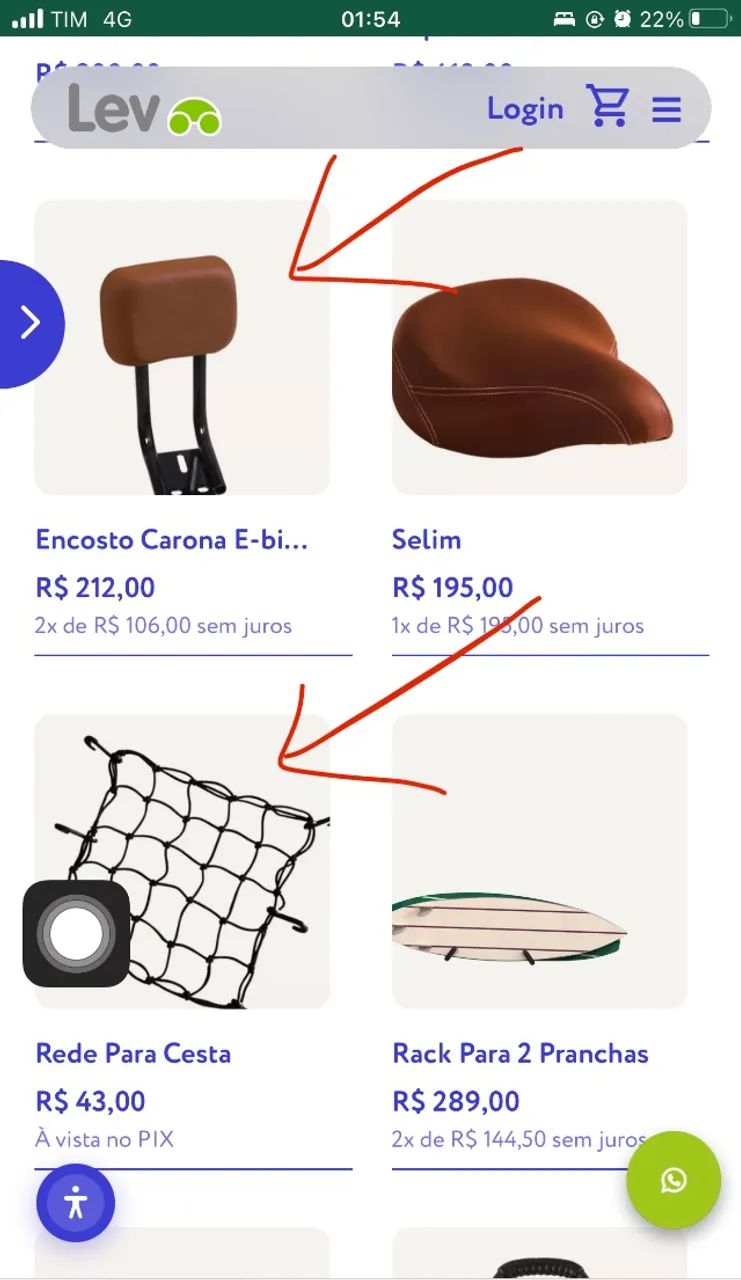Tap the clock time in status bar

(370, 19)
